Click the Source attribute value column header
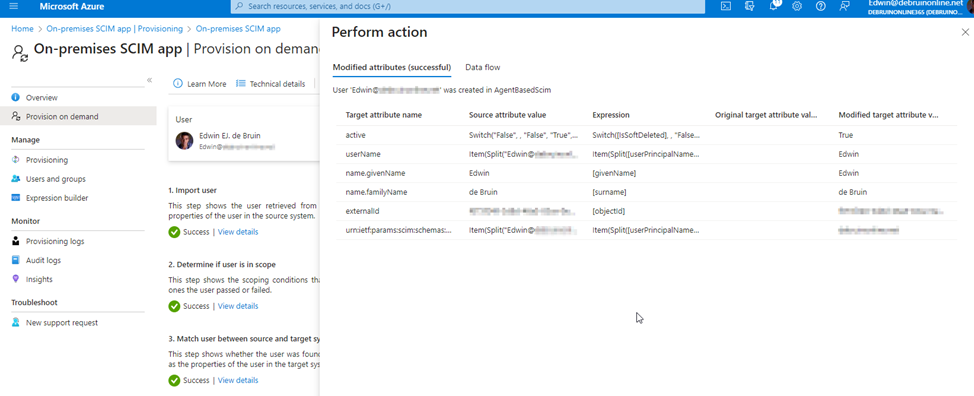Viewport: 974px width, 396px height. 507,115
